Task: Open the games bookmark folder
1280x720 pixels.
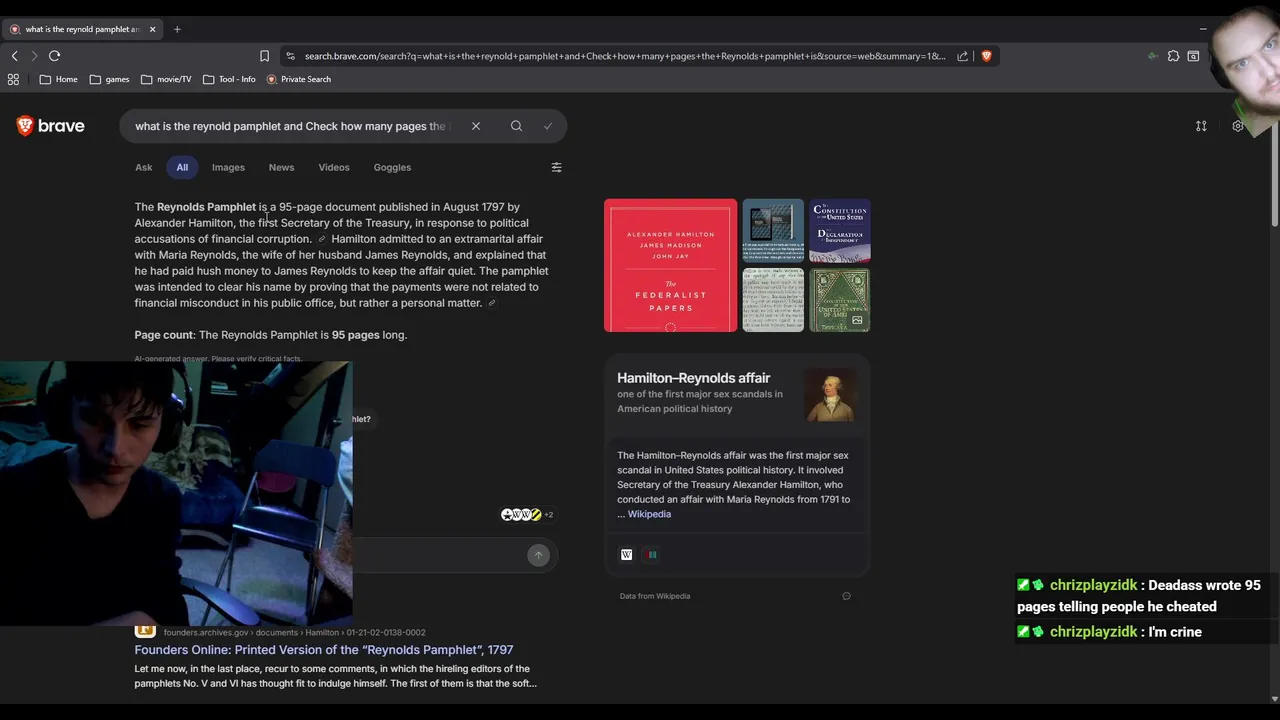Action: [109, 79]
